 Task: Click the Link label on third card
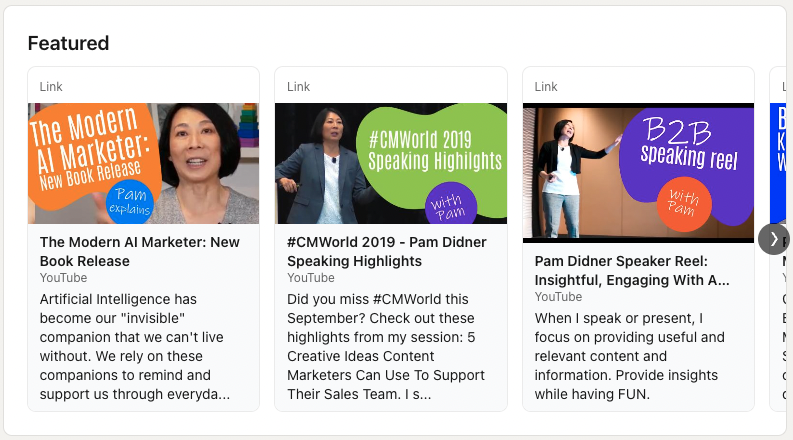point(546,87)
